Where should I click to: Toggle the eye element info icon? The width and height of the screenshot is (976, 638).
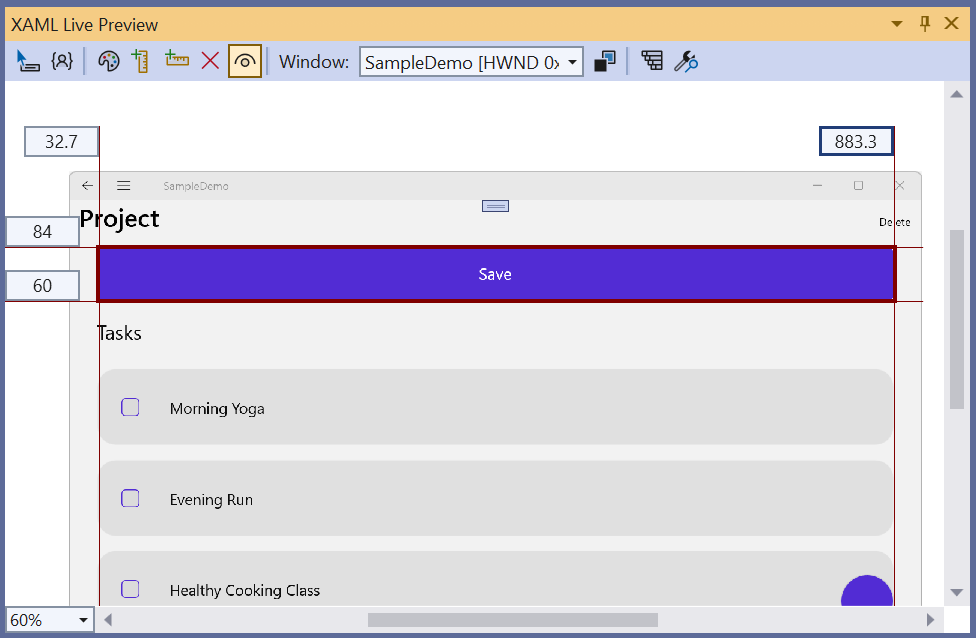(245, 62)
